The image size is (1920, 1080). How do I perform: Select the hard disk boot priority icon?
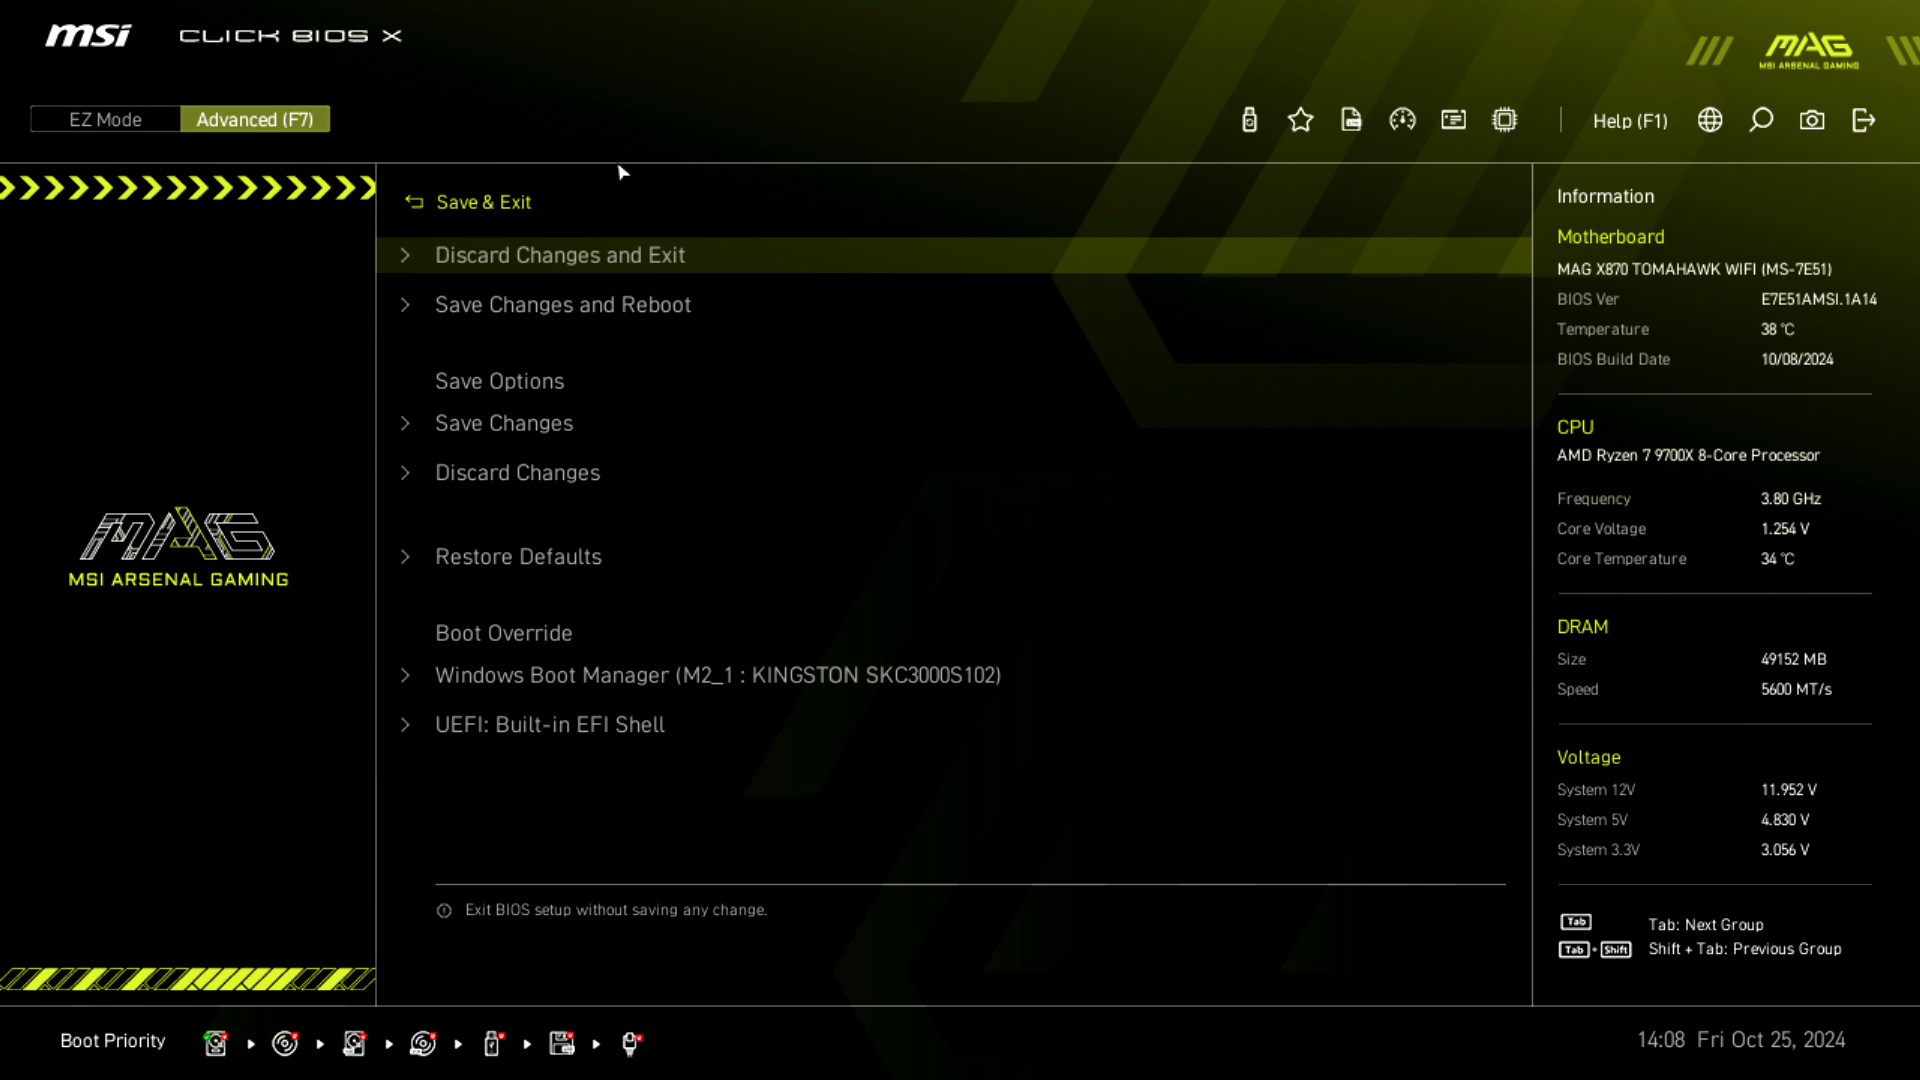pos(215,1043)
